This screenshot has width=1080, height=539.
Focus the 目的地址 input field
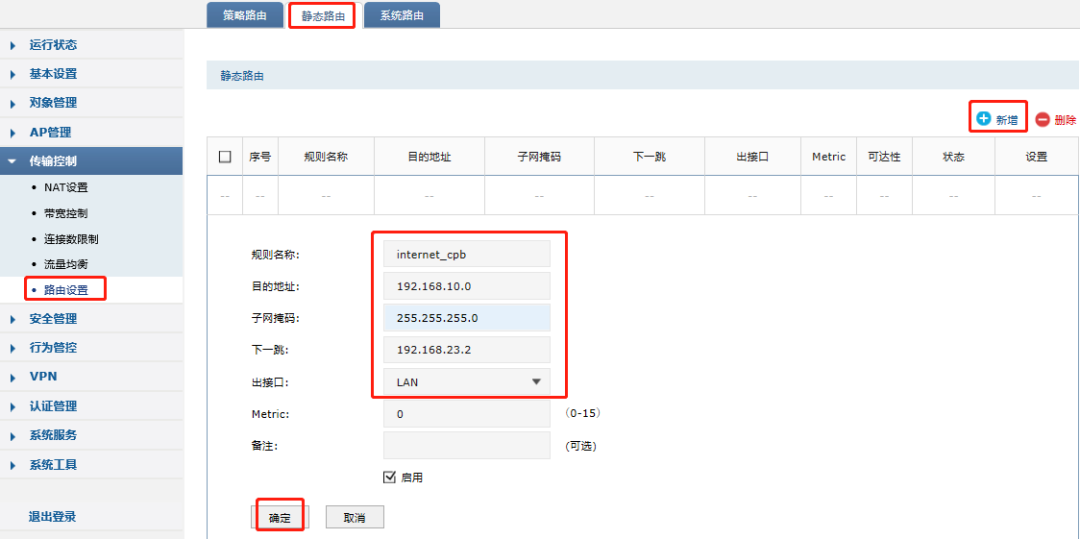click(x=467, y=286)
